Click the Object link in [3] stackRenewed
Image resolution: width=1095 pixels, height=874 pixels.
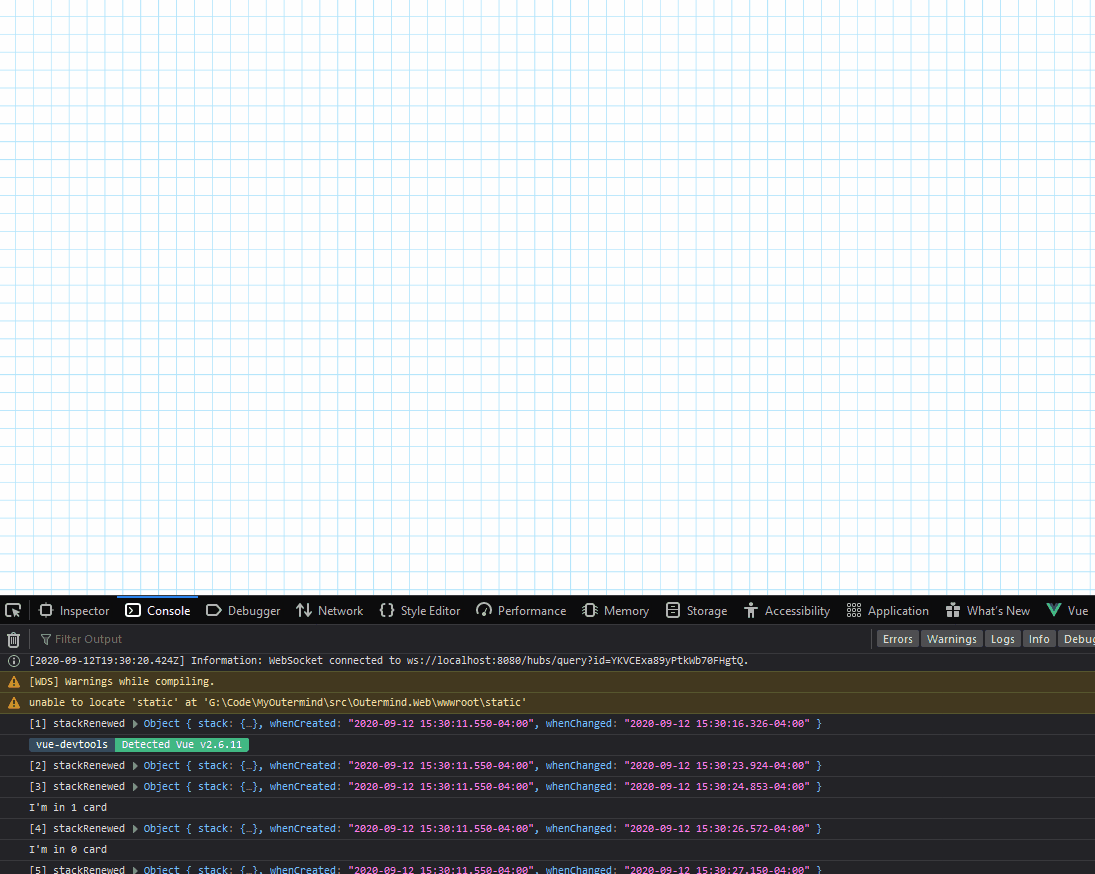(161, 787)
